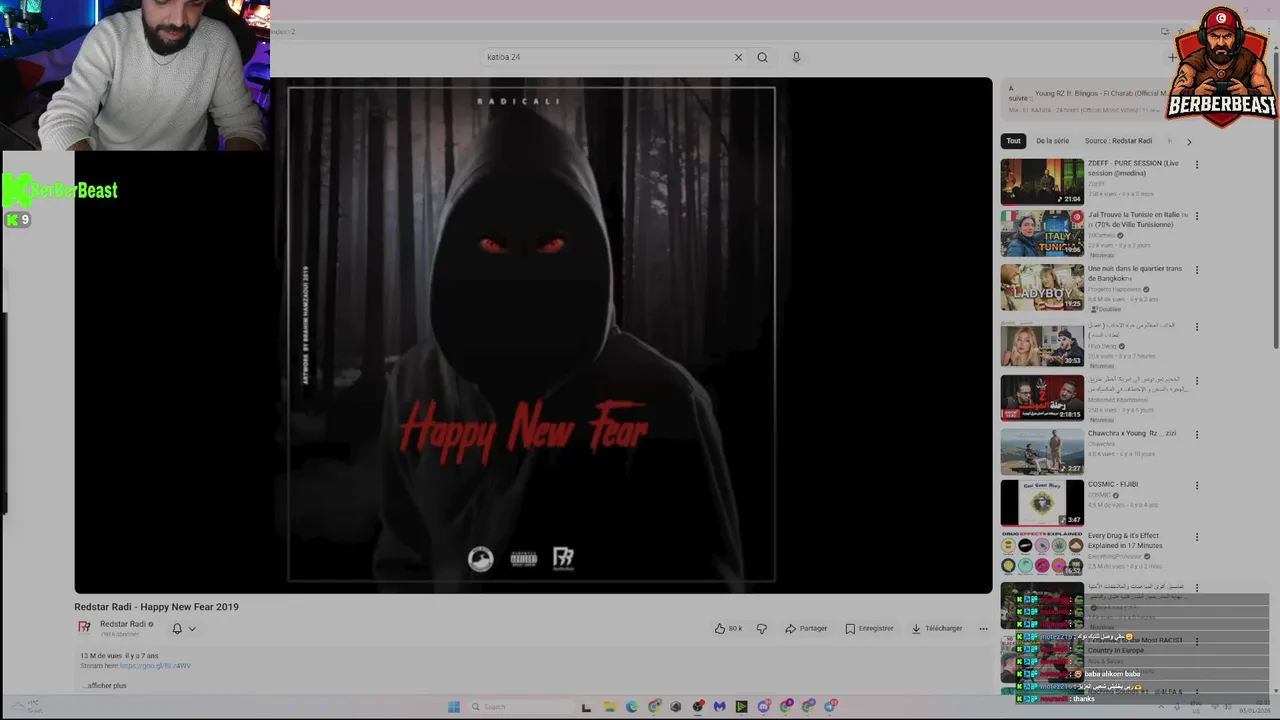Image resolution: width=1280 pixels, height=720 pixels.
Task: Dislike the video with thumbs down
Action: 762,628
